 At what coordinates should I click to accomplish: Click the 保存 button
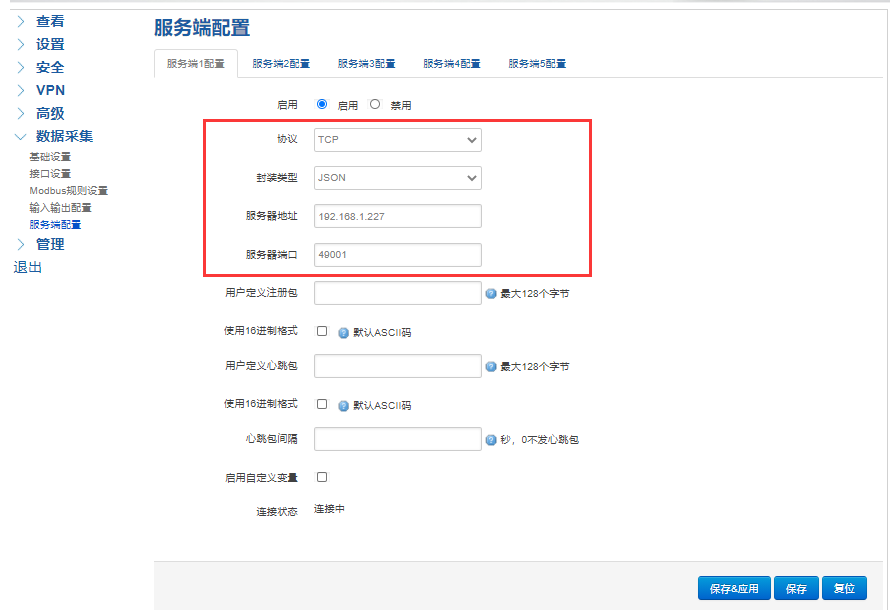pyautogui.click(x=797, y=588)
